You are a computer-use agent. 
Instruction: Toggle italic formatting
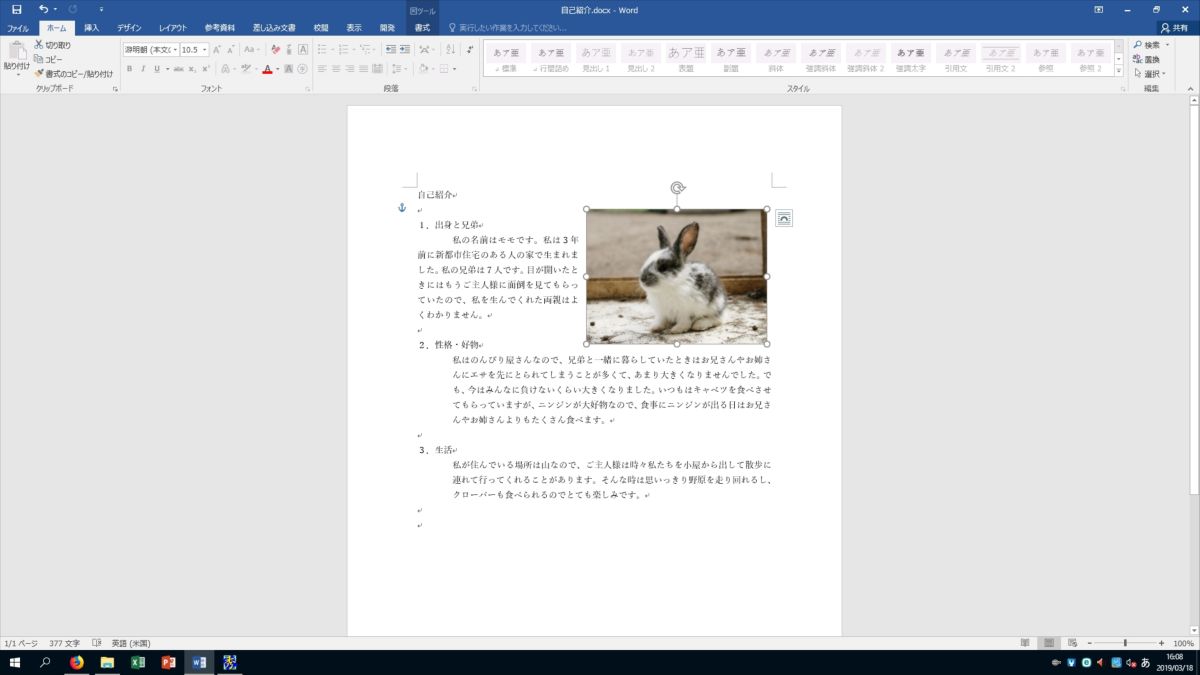point(142,69)
